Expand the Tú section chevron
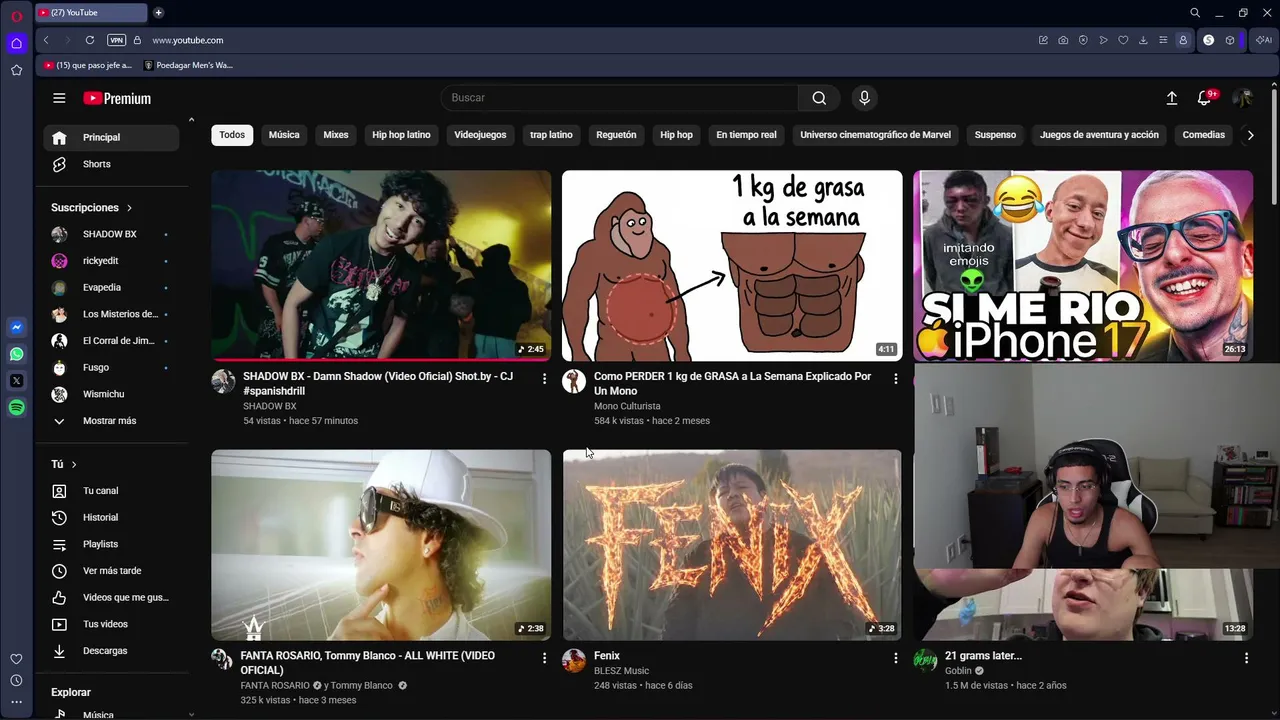The height and width of the screenshot is (720, 1280). pyautogui.click(x=74, y=464)
